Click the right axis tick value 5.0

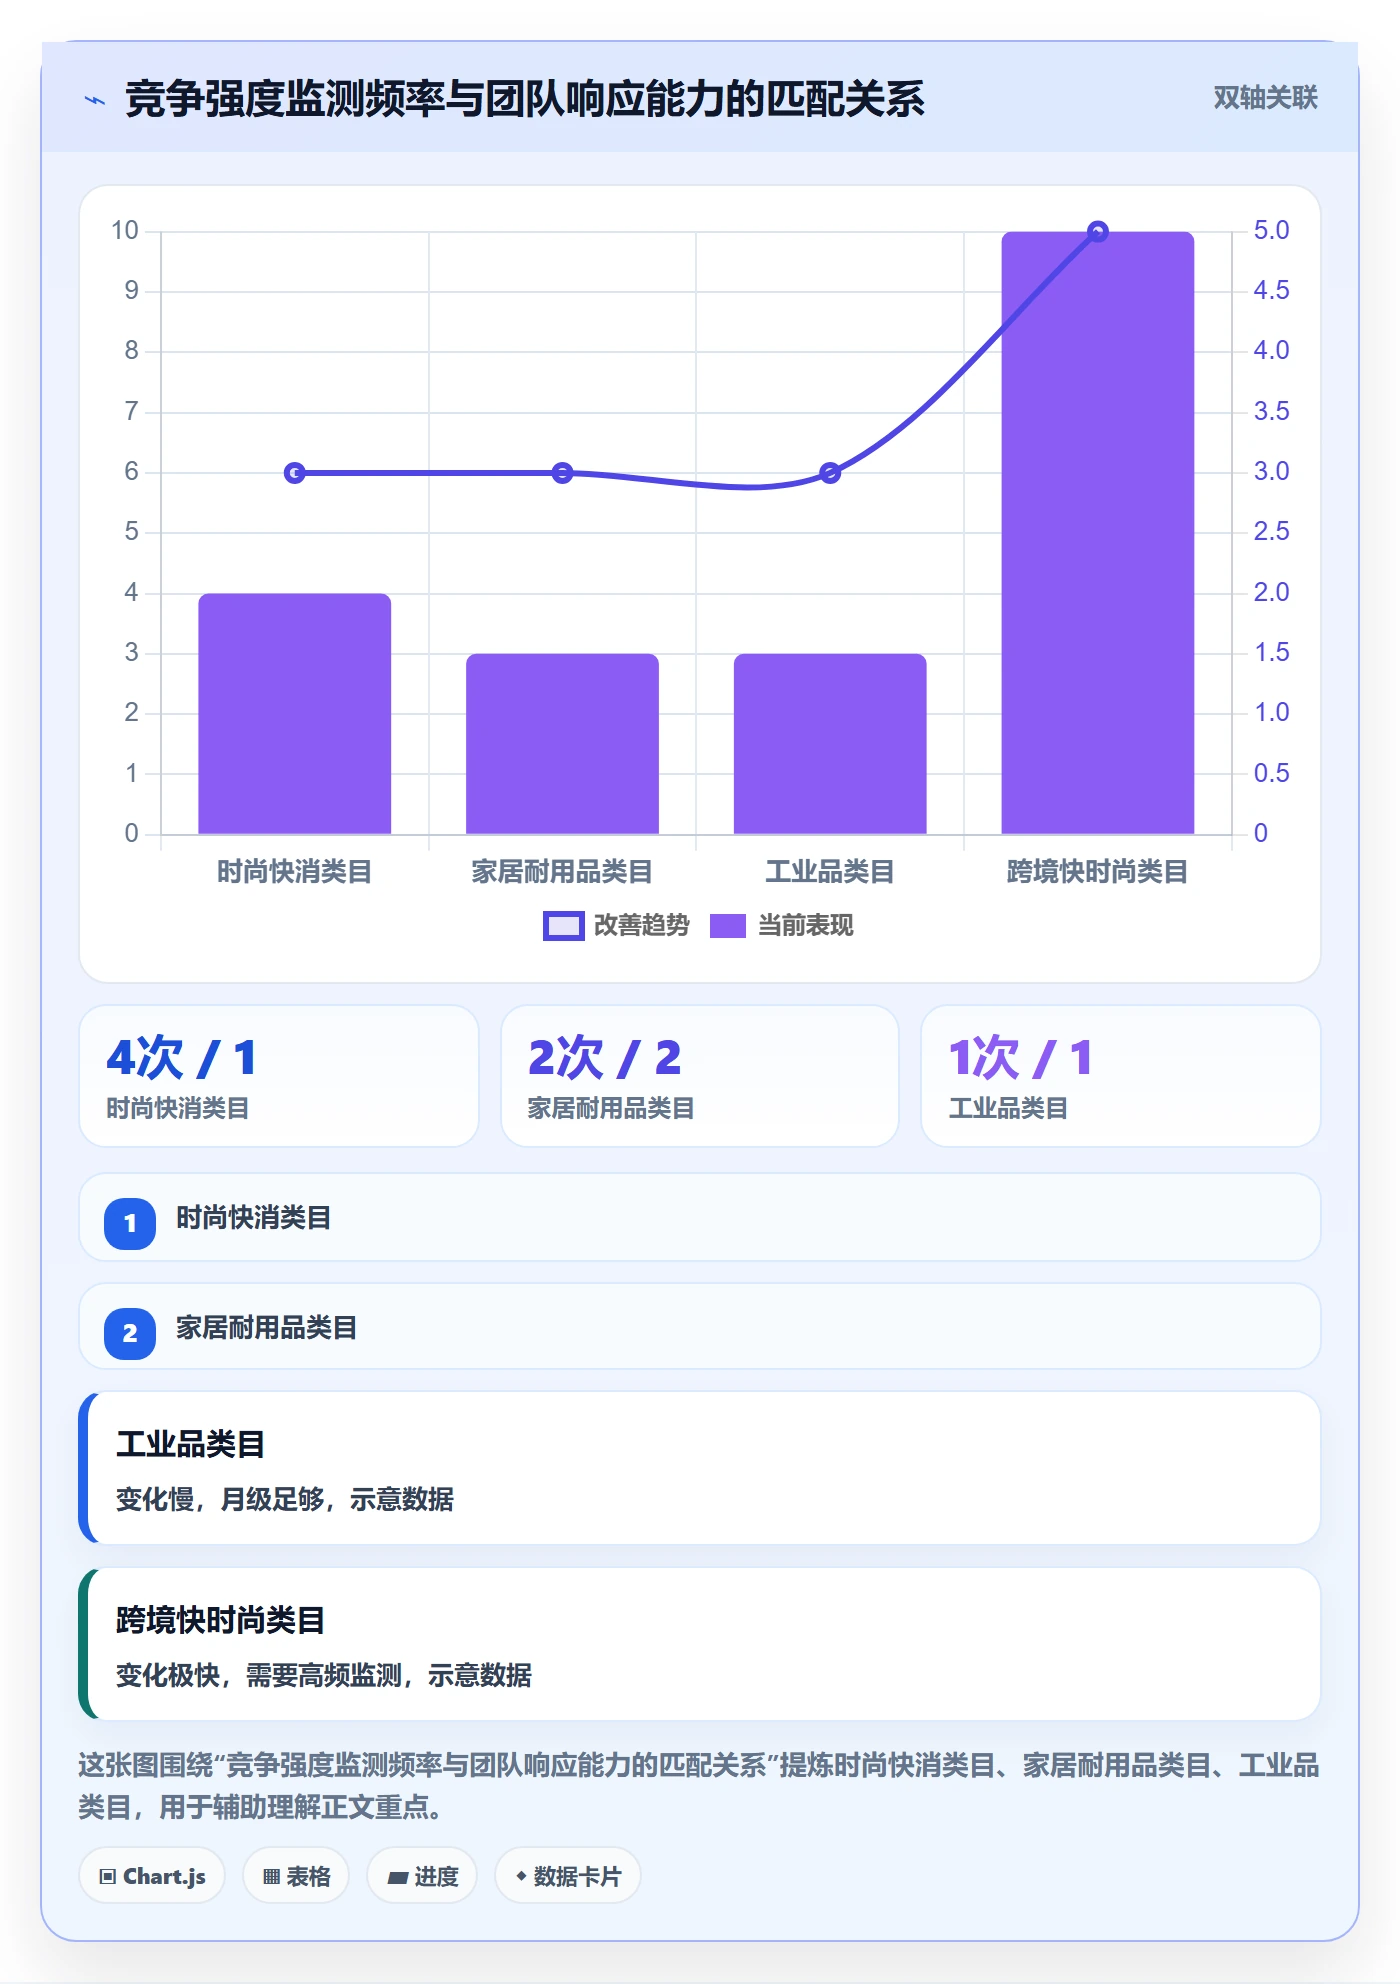pos(1272,231)
